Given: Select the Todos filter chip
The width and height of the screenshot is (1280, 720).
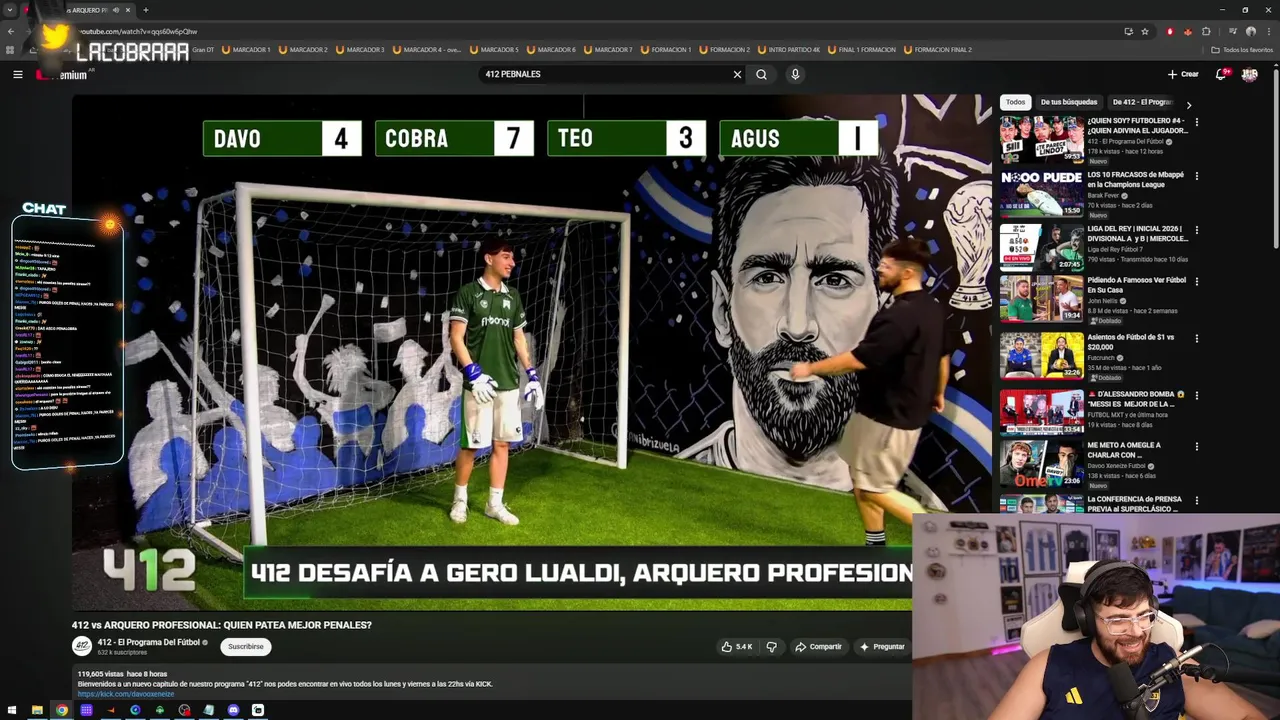Looking at the screenshot, I should 1015,102.
